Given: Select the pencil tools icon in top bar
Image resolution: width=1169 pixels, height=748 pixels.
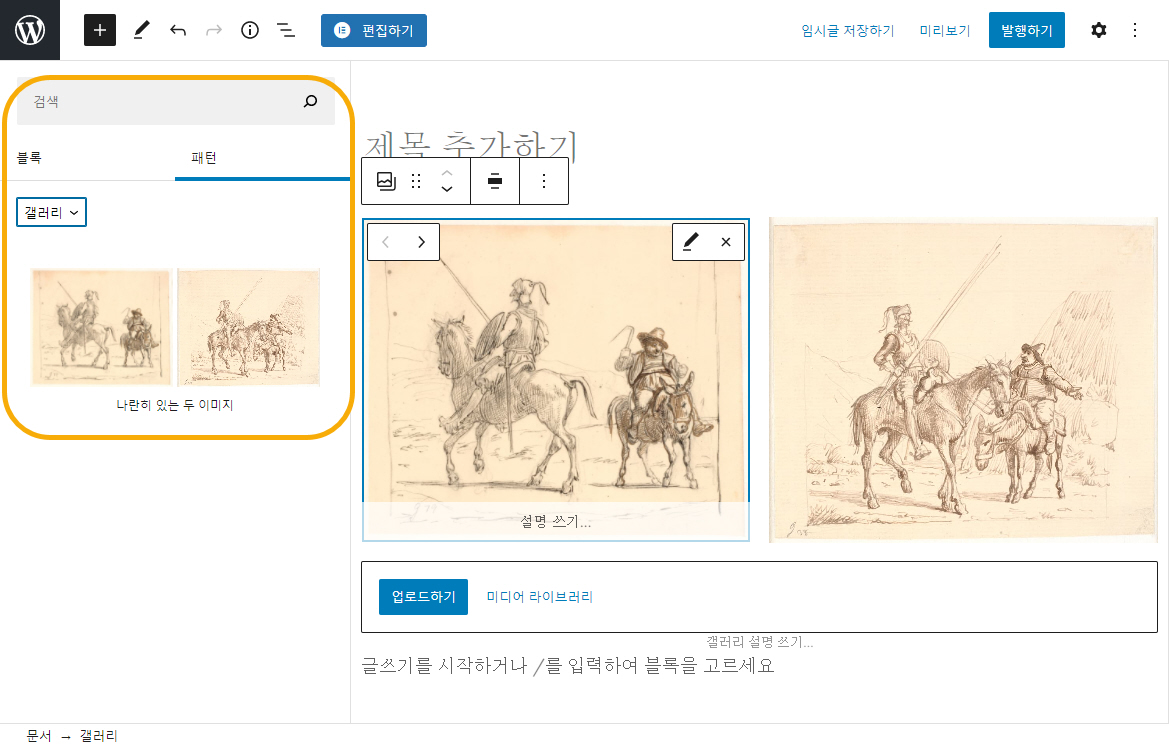Looking at the screenshot, I should tap(141, 31).
